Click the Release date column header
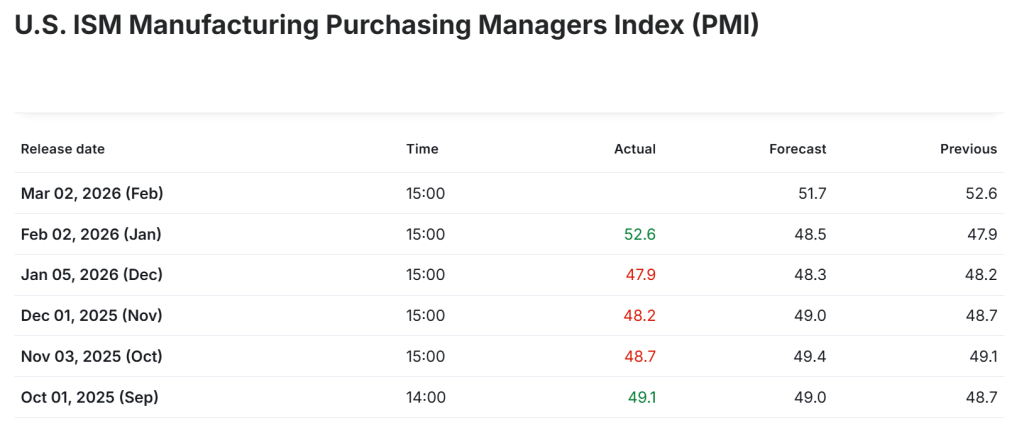 (x=62, y=149)
